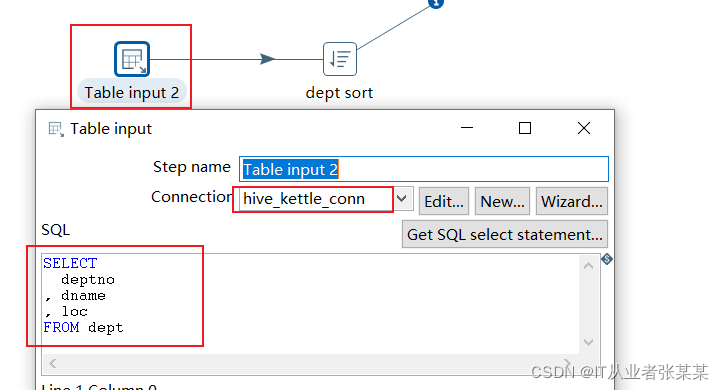Minimize the Table input dialog
Viewport: 724px width, 390px height.
(467, 128)
